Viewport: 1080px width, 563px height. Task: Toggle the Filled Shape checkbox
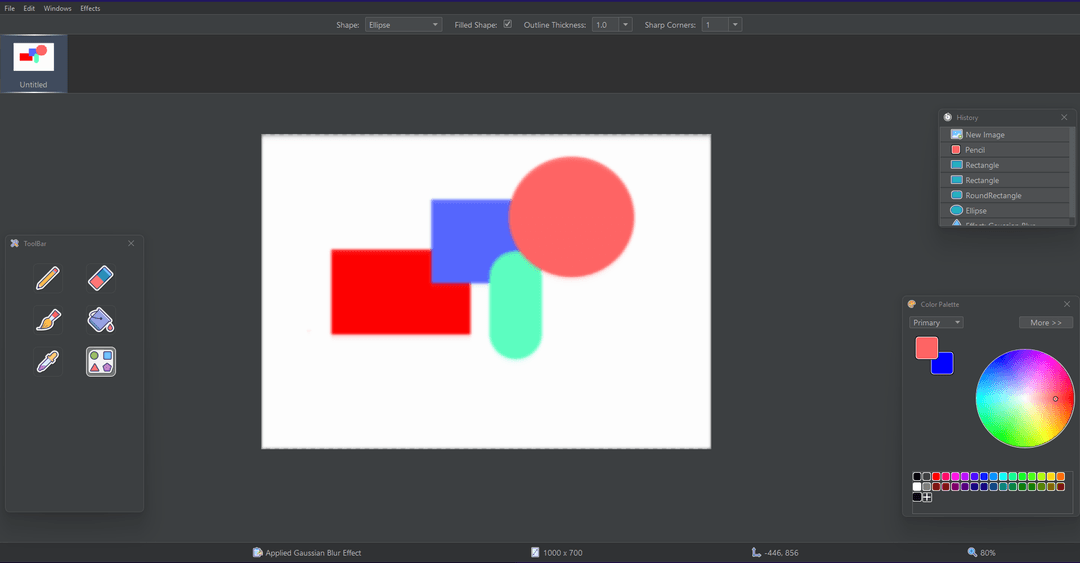508,24
